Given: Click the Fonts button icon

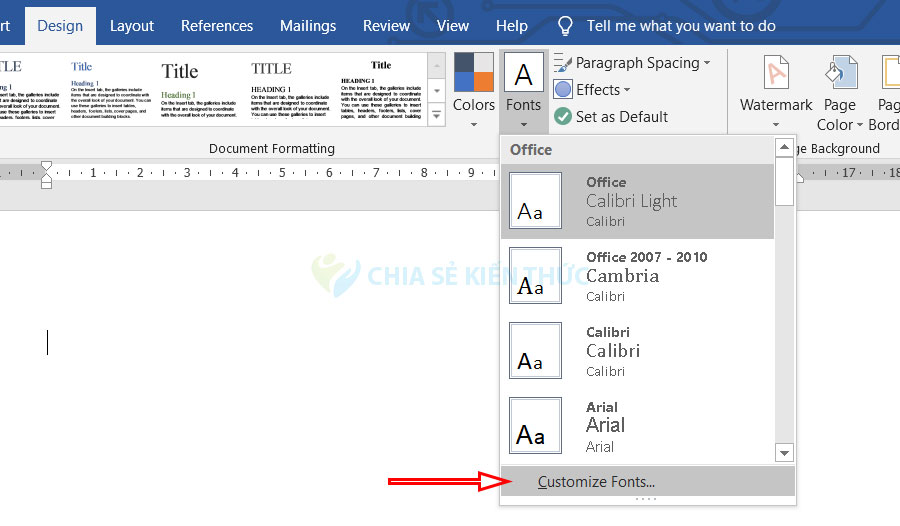Looking at the screenshot, I should coord(523,72).
